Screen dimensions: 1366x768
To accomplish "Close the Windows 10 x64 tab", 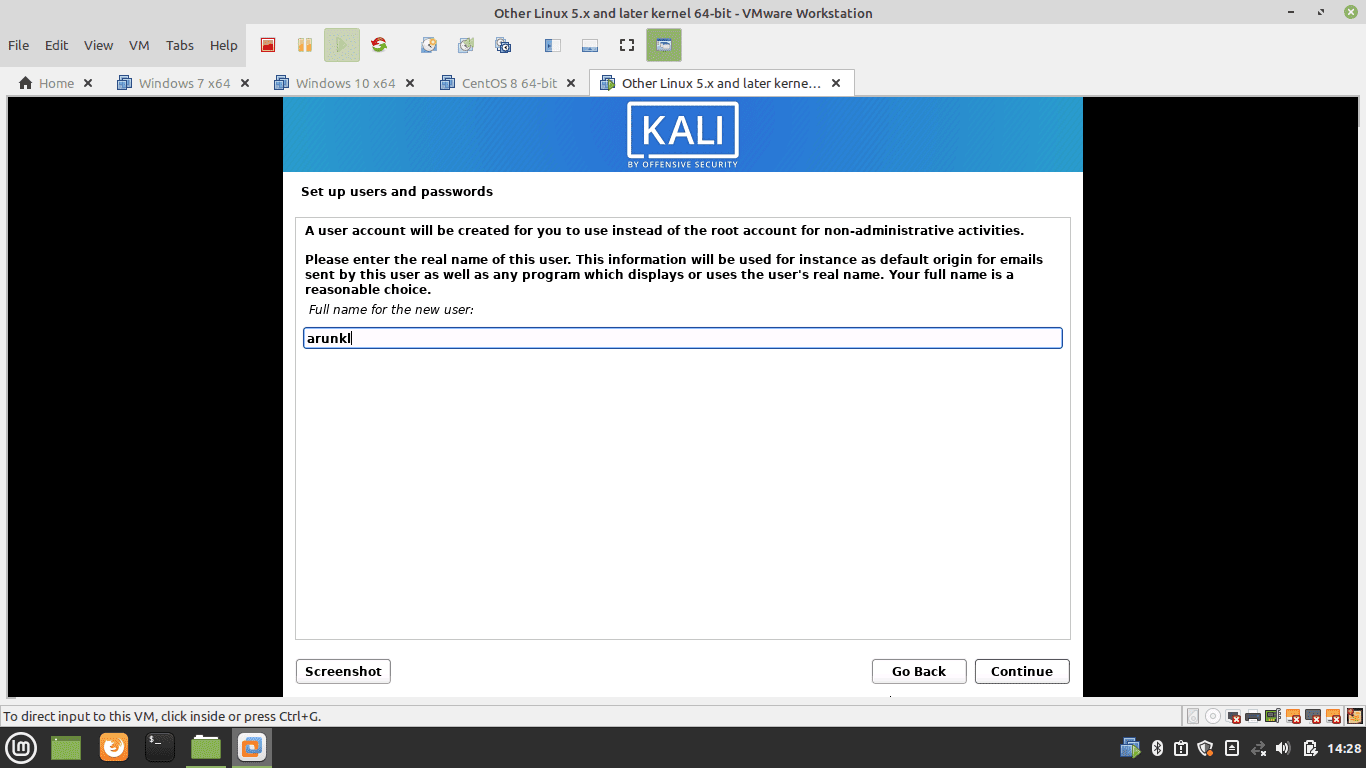I will [x=410, y=83].
